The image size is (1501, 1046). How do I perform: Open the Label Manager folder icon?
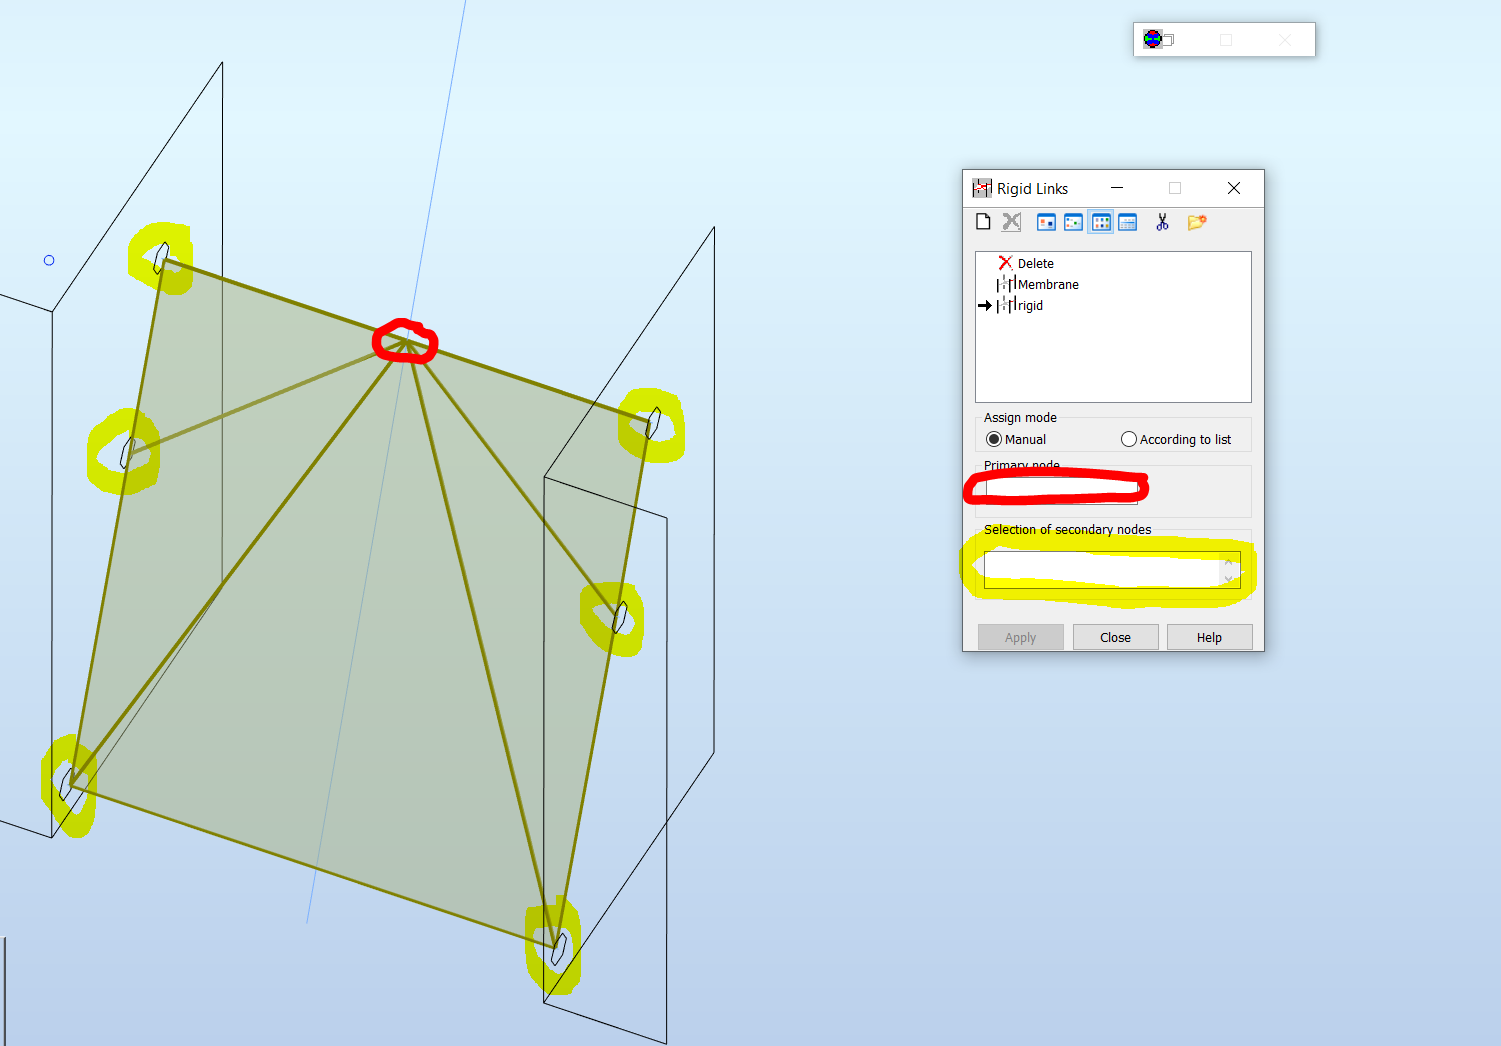coord(1197,221)
